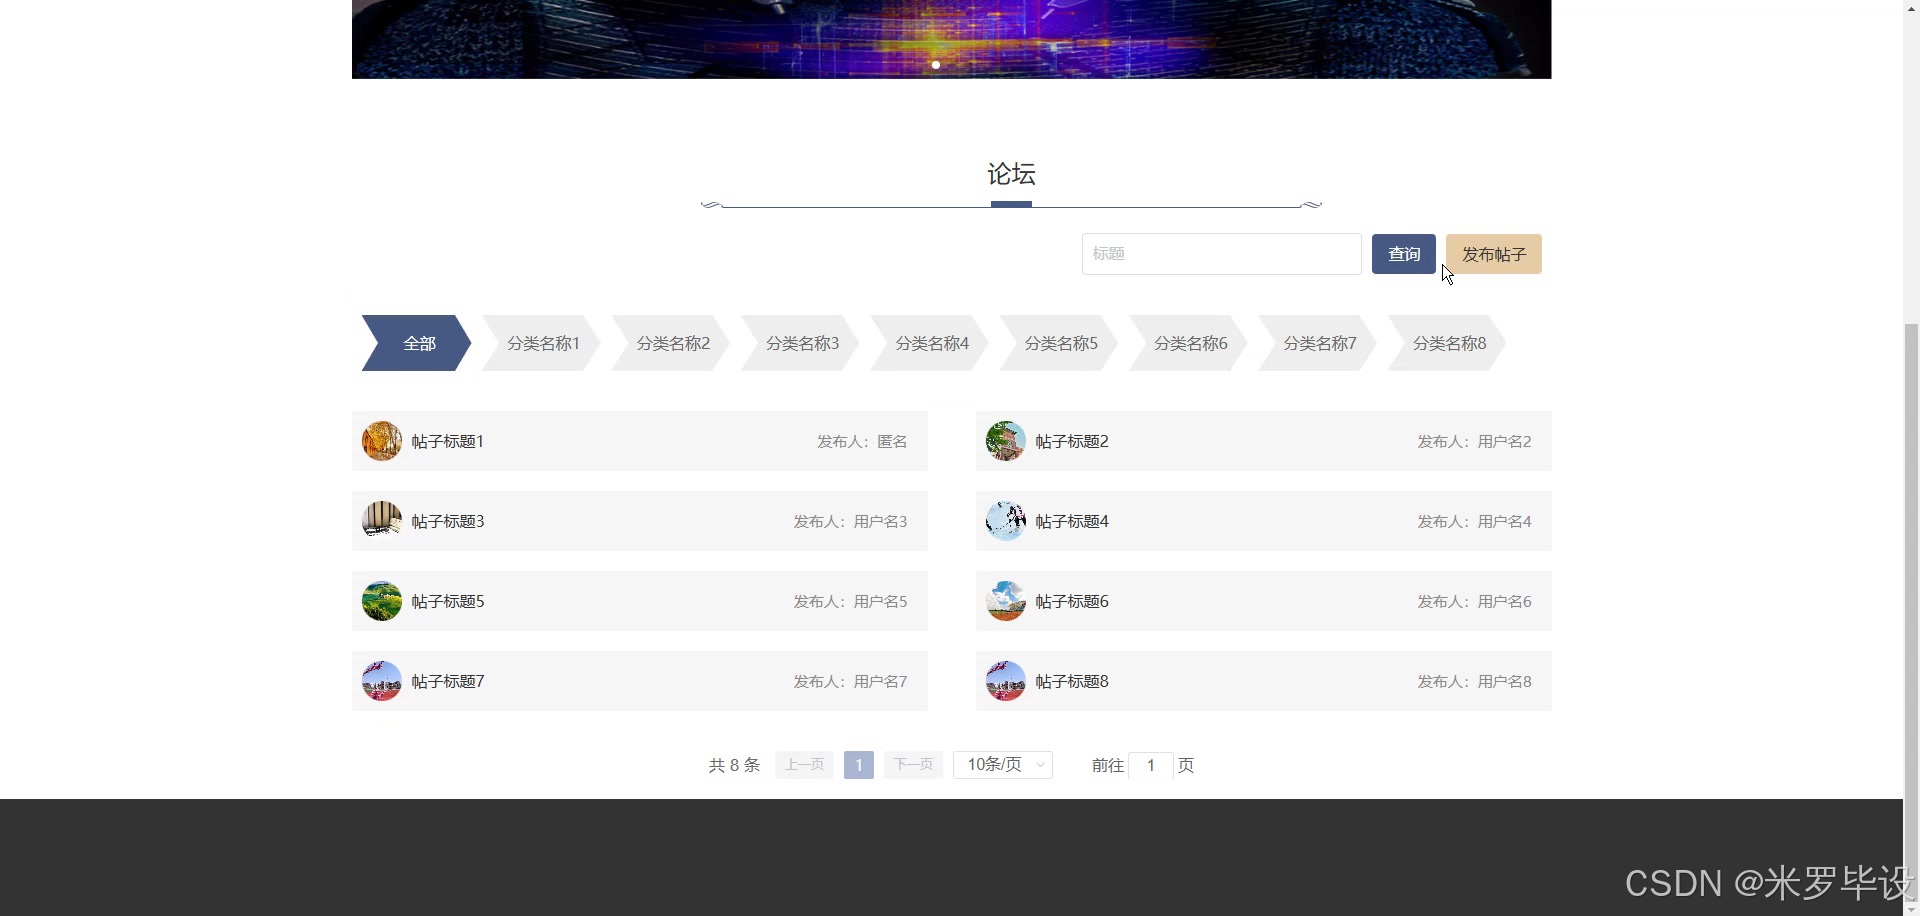The width and height of the screenshot is (1920, 916).
Task: Click the text 发布人：匿名
Action: (862, 441)
